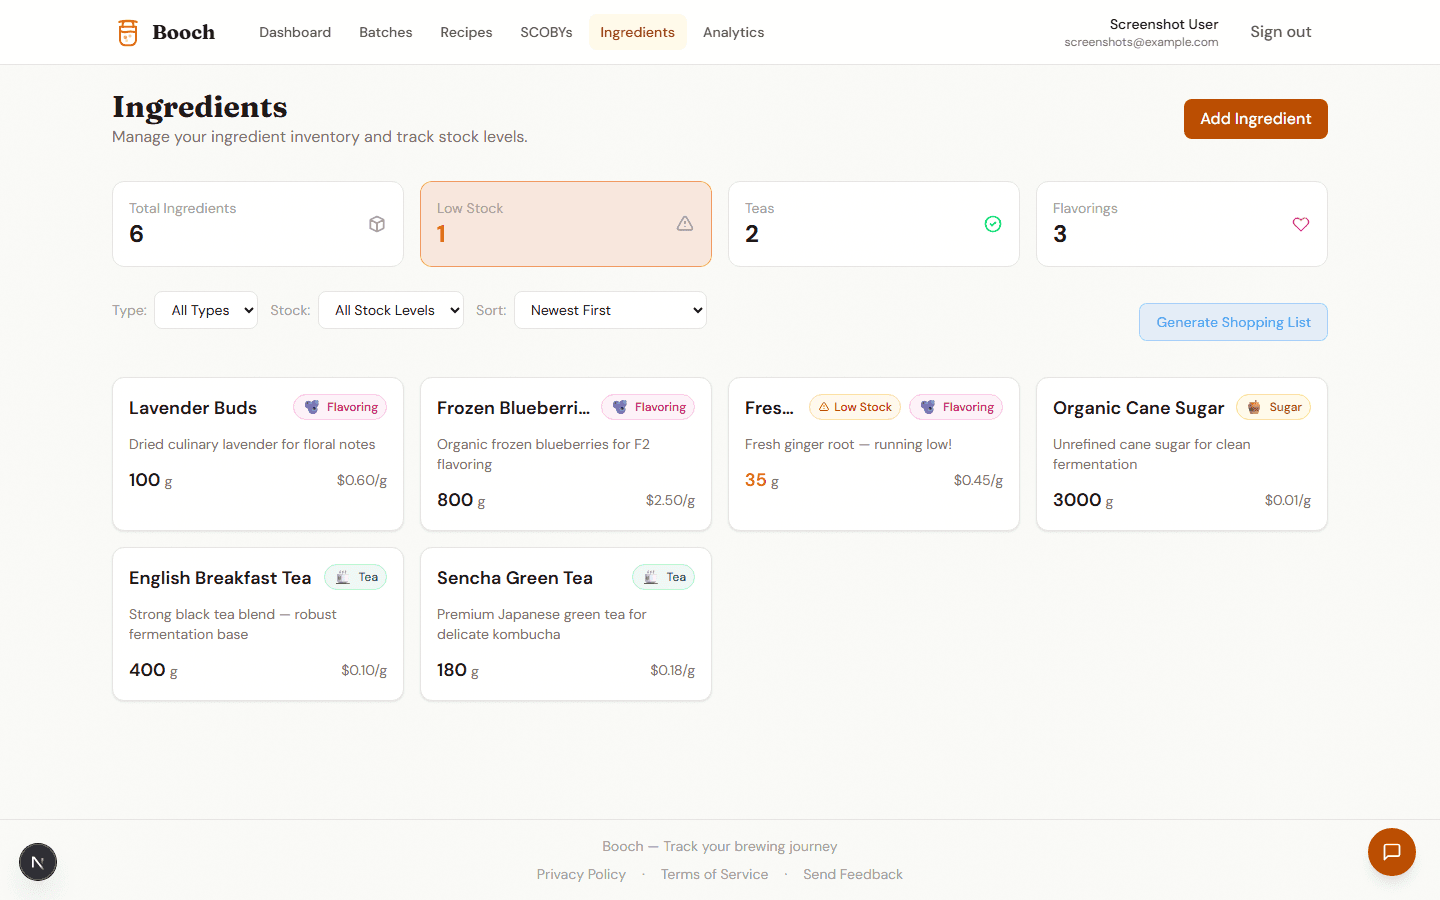Open the Frozen Blueberries ingredient title
This screenshot has height=900, width=1440.
coord(513,408)
